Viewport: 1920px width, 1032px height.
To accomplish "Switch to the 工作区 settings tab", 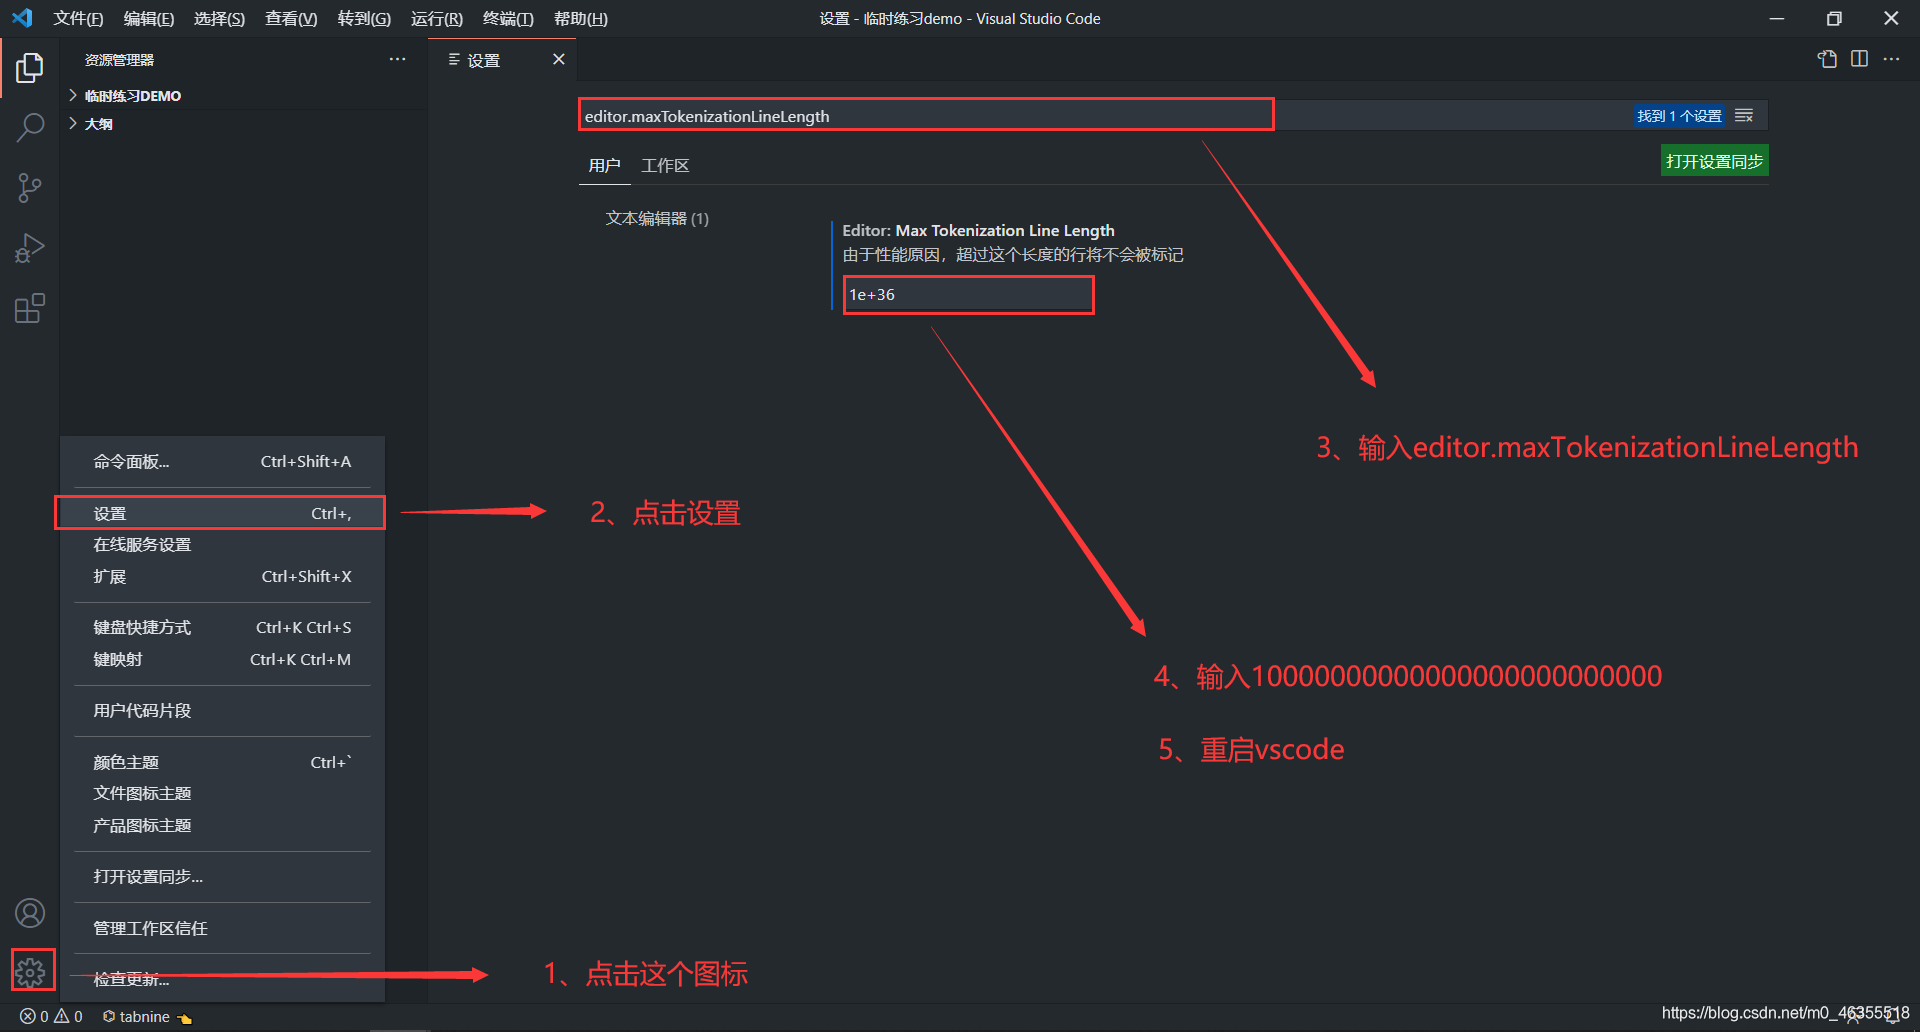I will tap(665, 165).
